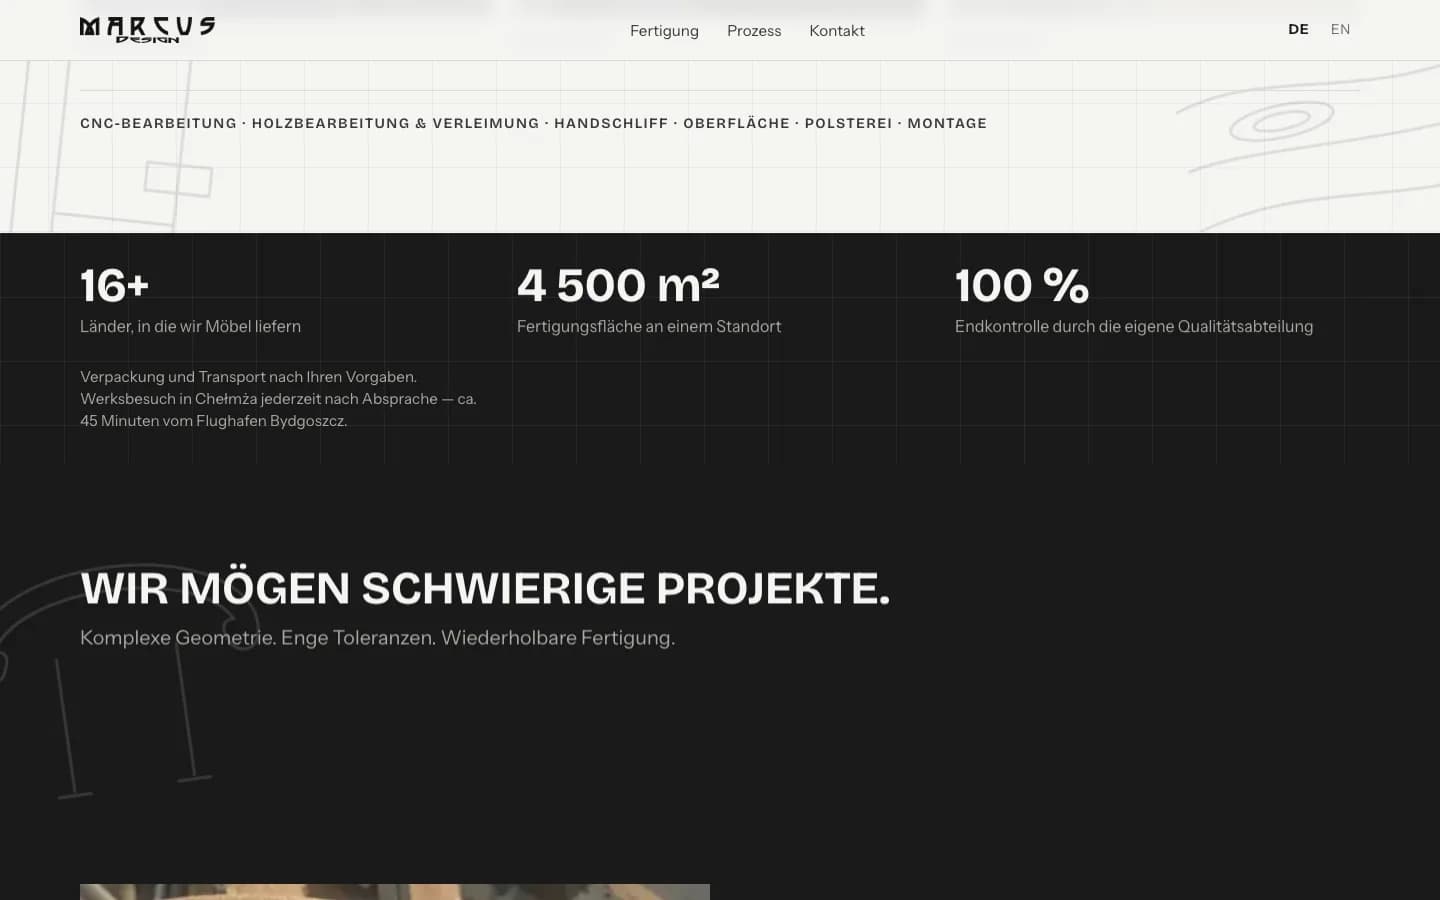This screenshot has height=900, width=1440.
Task: Click heading 'WIR MÖGEN SCHWIERIGE PROJEKTE.'
Action: 485,588
